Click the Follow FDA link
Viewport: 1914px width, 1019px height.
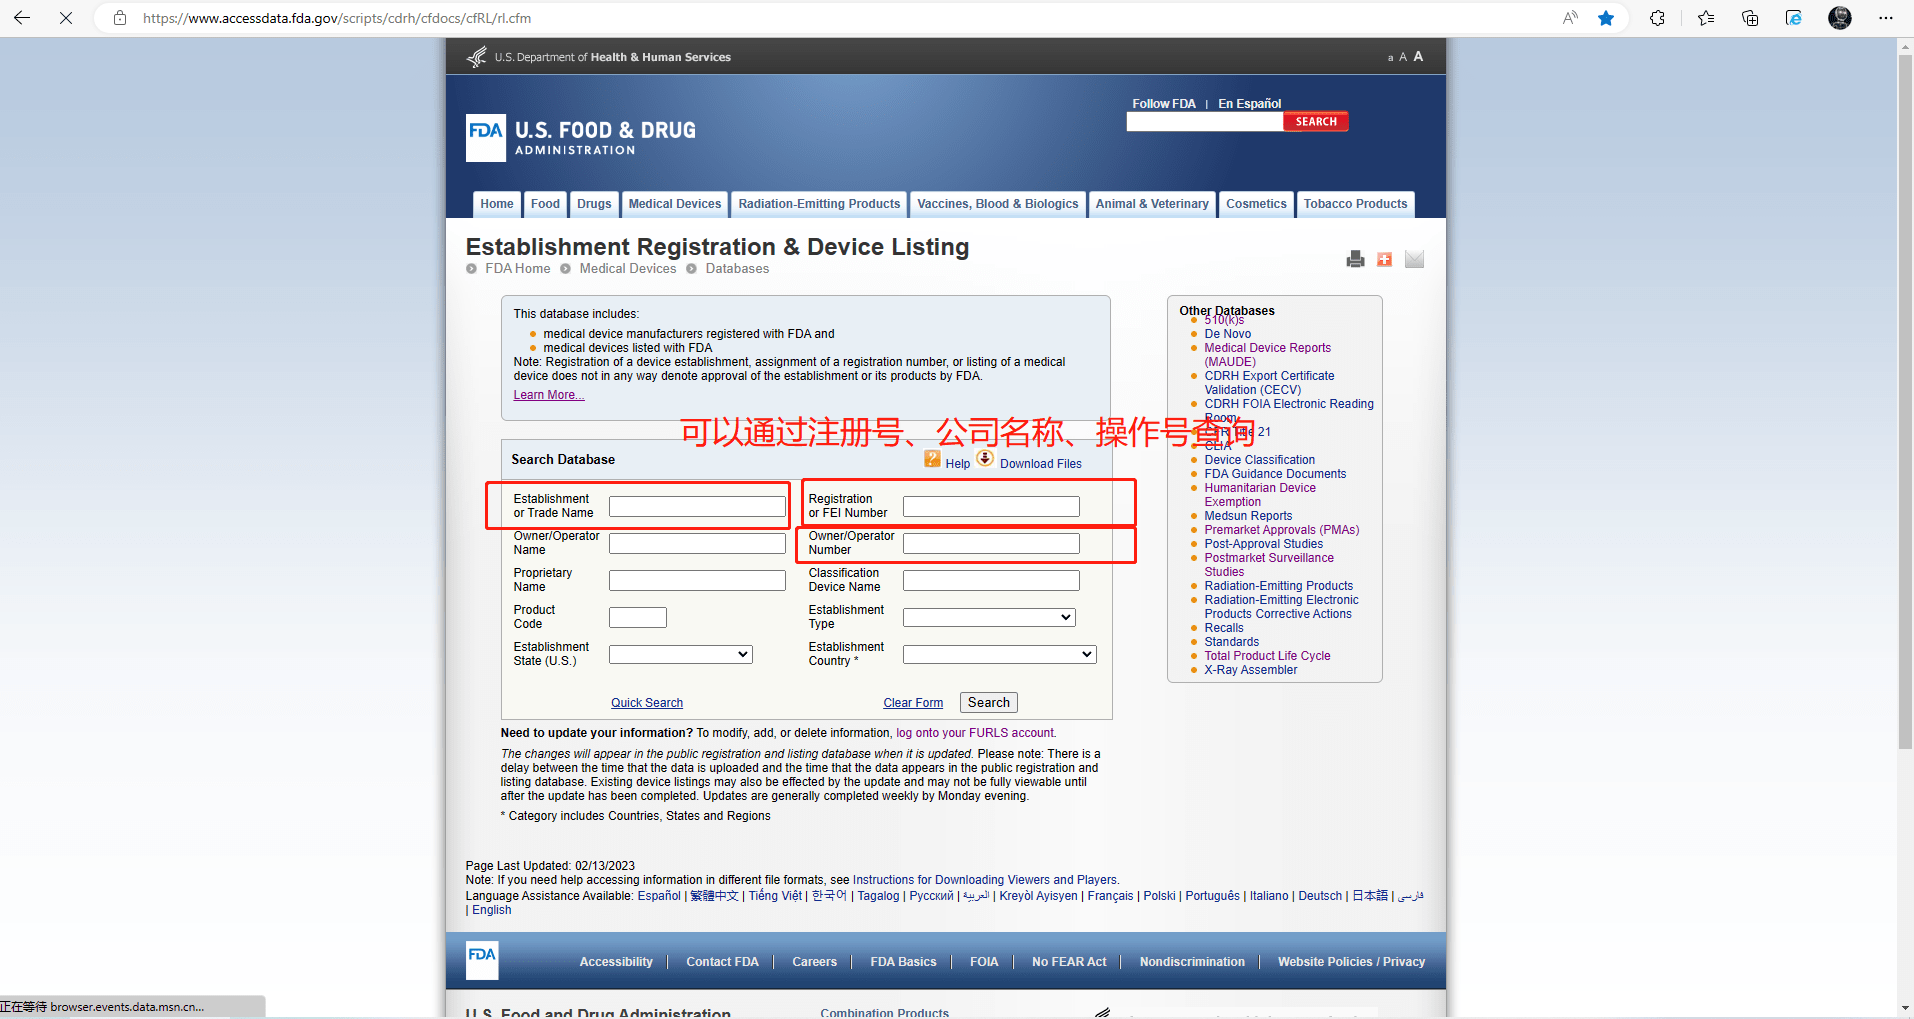(x=1164, y=103)
